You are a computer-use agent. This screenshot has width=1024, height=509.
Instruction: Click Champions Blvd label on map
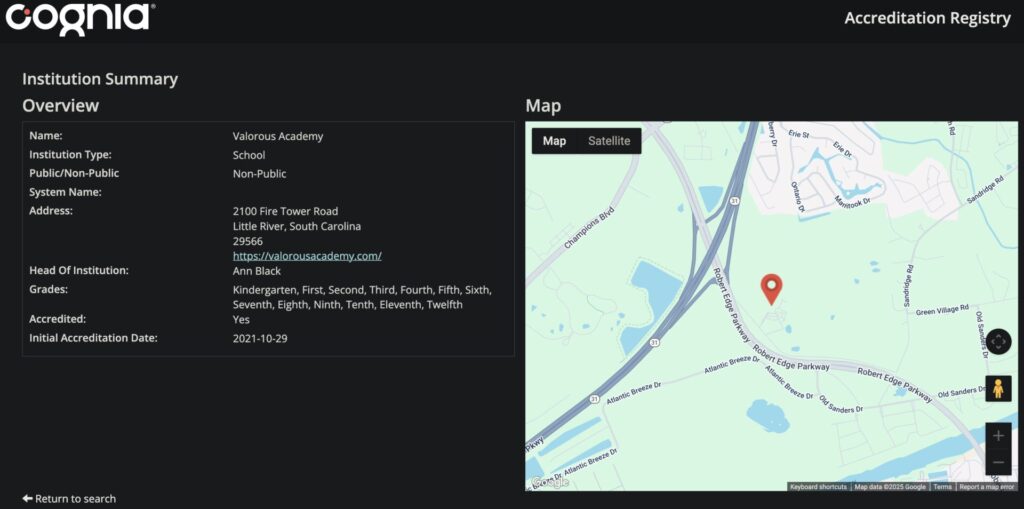coord(588,228)
